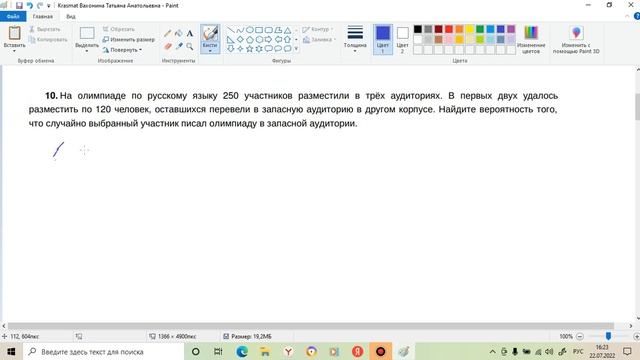The width and height of the screenshot is (640, 360).
Task: Pick the green color swatch
Action: pos(480,29)
